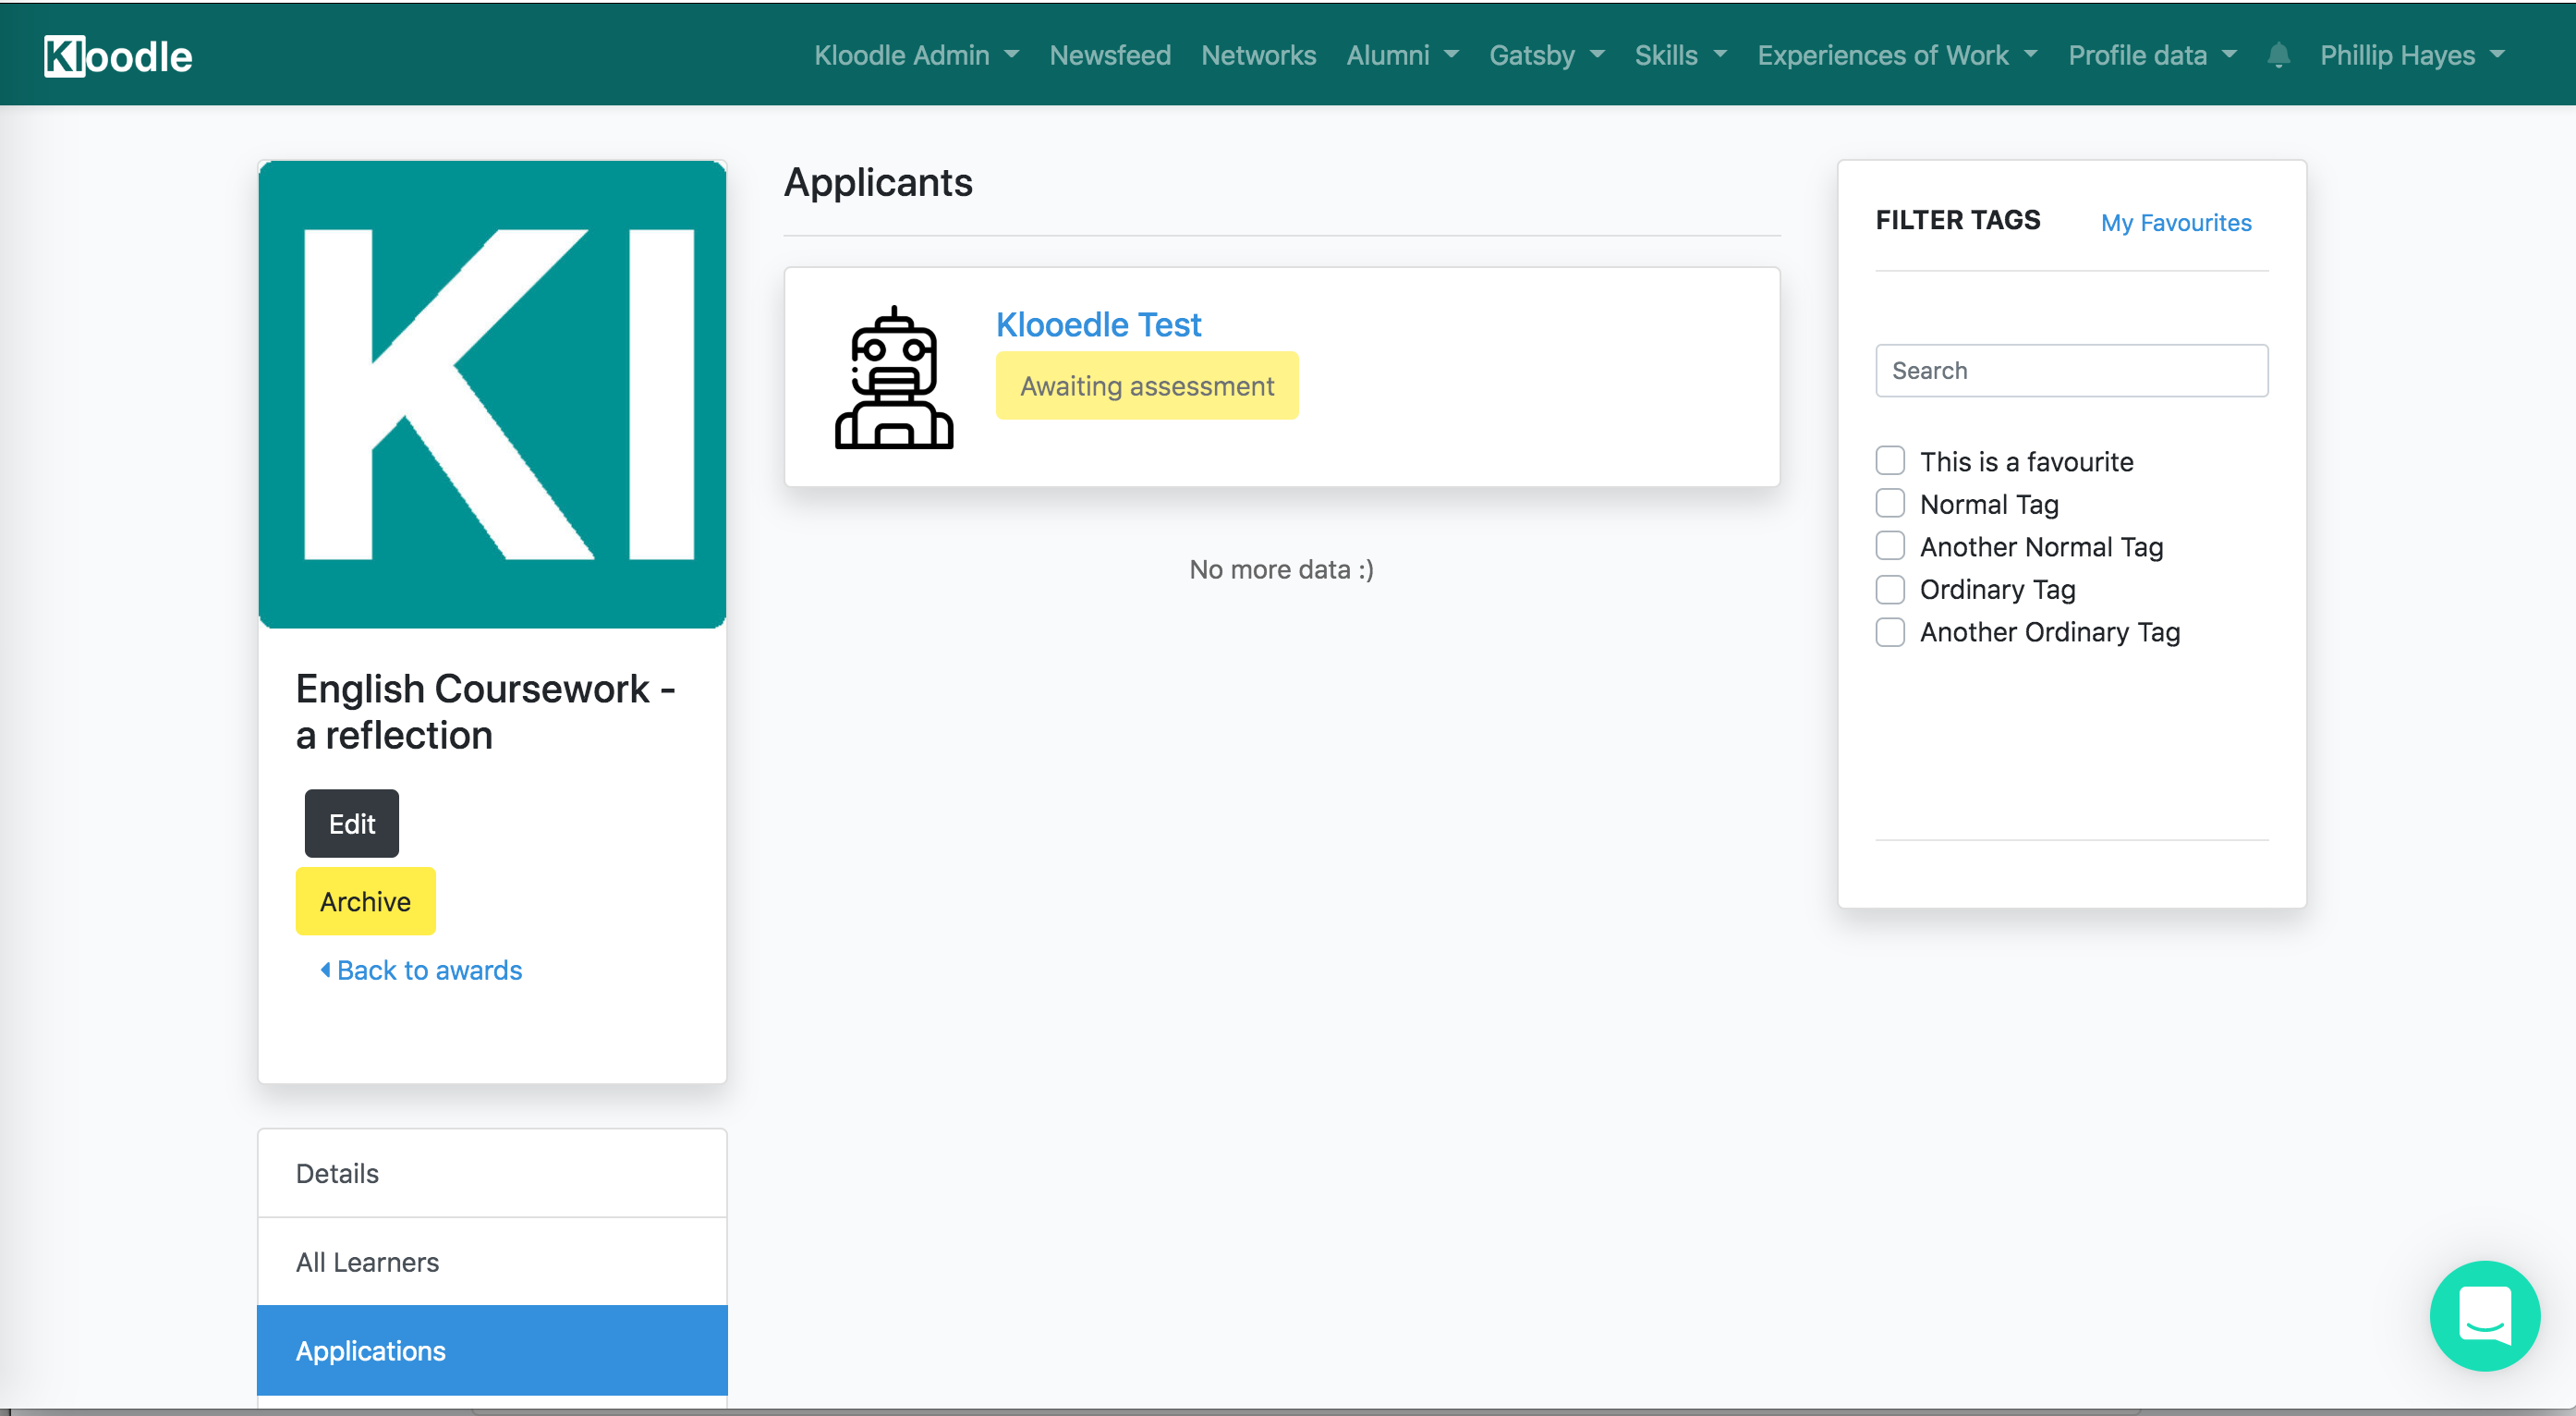Expand the Kloodle Admin dropdown

916,55
